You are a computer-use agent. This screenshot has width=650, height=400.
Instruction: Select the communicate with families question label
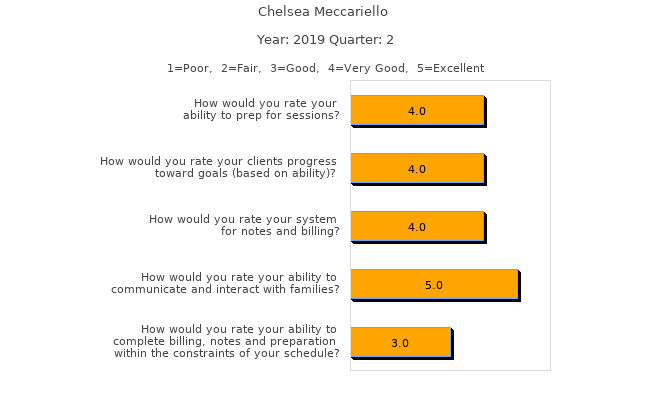pos(225,283)
